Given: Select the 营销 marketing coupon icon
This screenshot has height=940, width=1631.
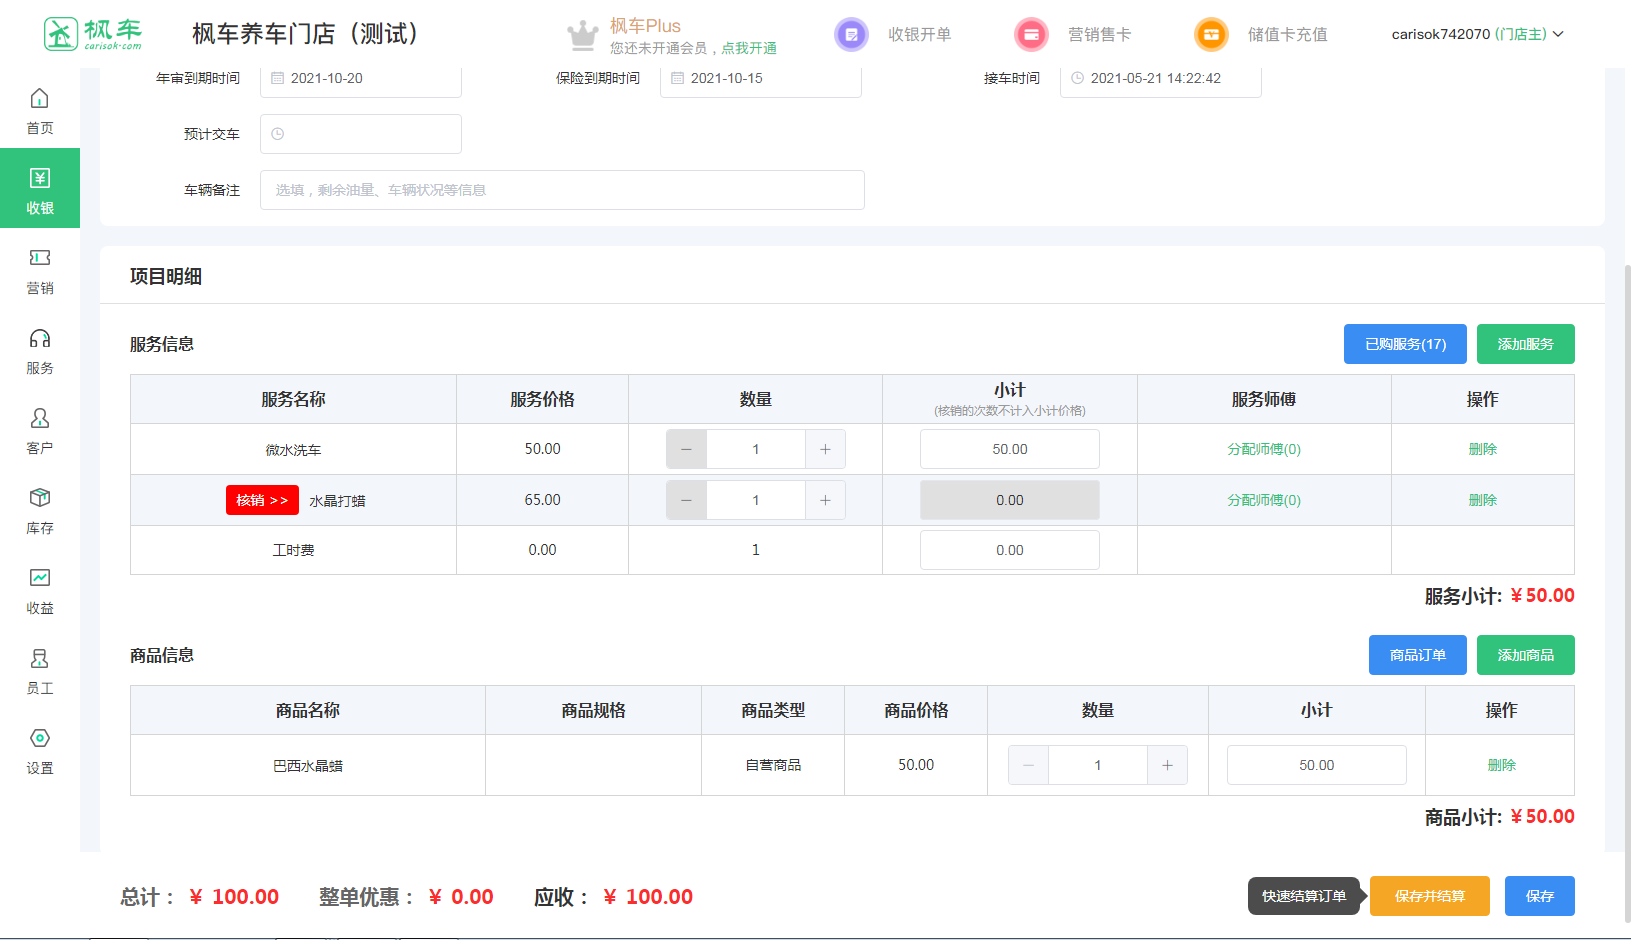Looking at the screenshot, I should coord(39,259).
